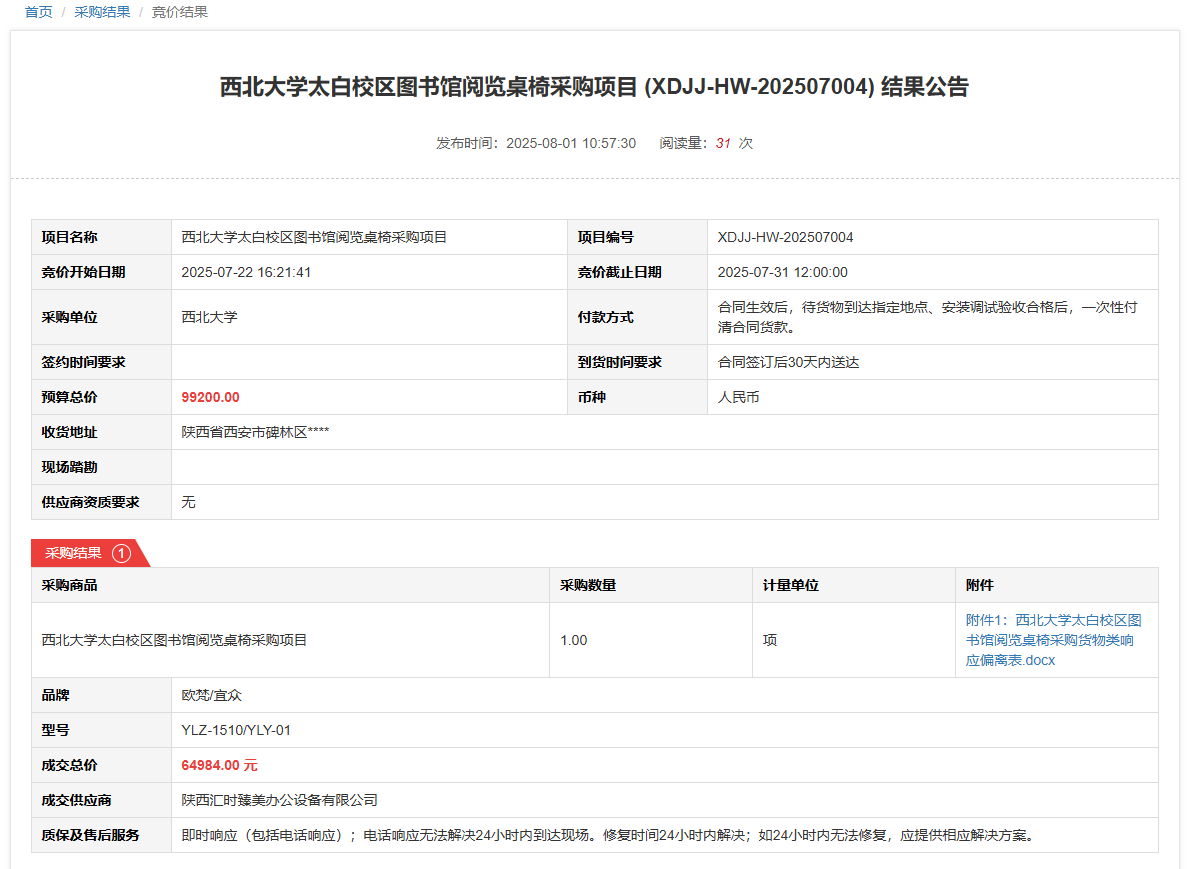
Task: Click the 竞价结果 breadcrumb item
Action: (x=180, y=12)
